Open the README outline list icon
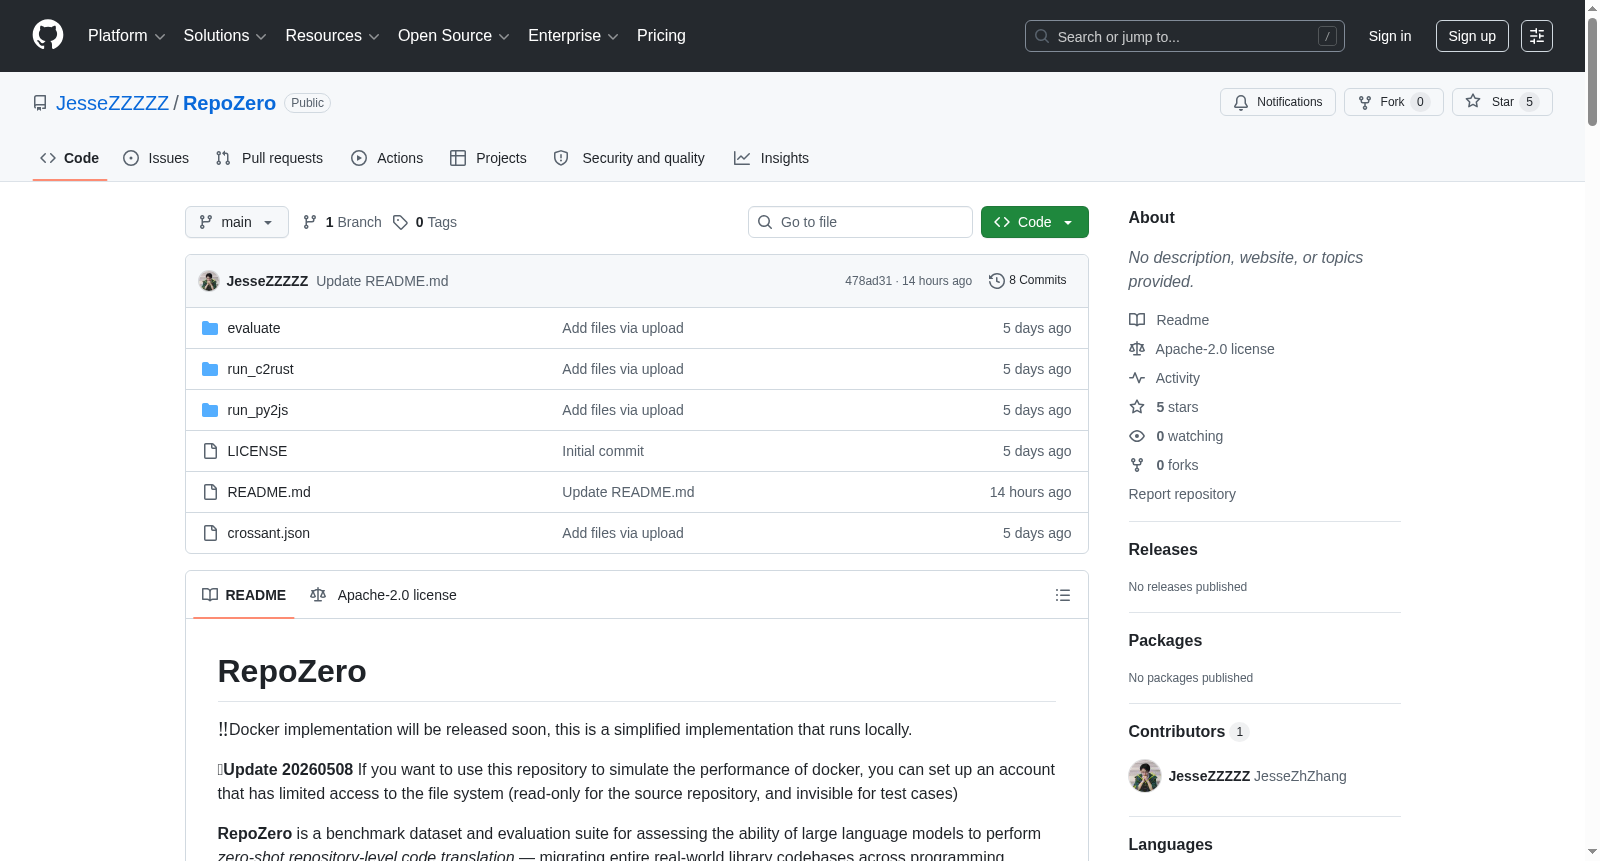 point(1063,595)
